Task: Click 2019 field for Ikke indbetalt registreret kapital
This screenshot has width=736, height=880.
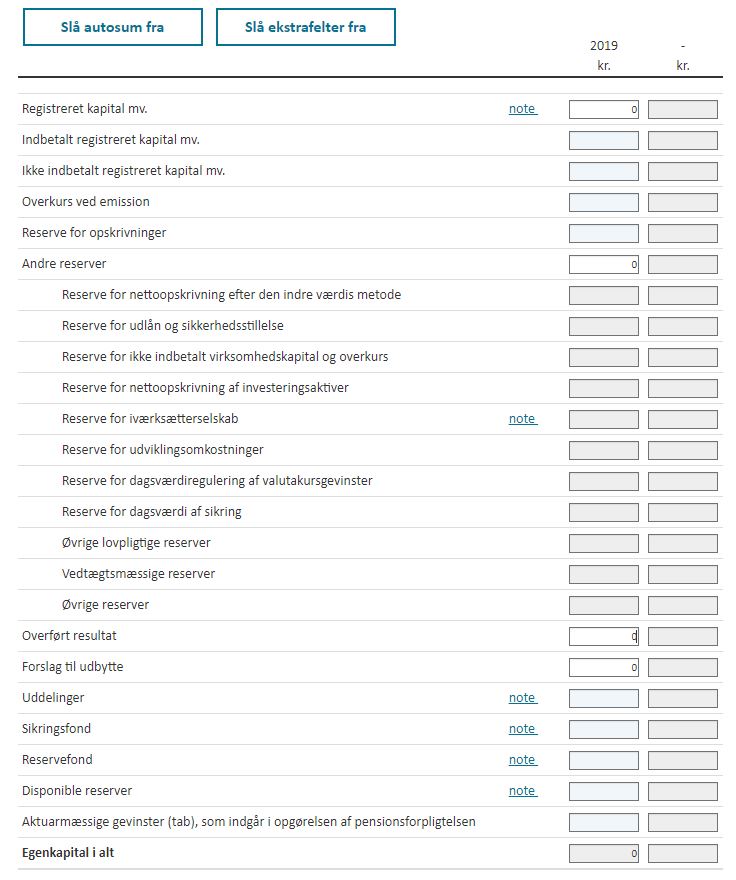Action: (603, 172)
